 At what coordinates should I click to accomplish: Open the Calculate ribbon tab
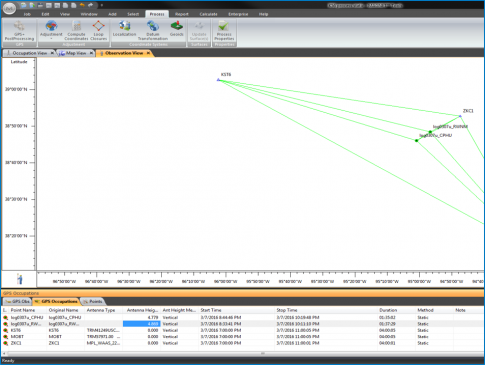[x=208, y=14]
